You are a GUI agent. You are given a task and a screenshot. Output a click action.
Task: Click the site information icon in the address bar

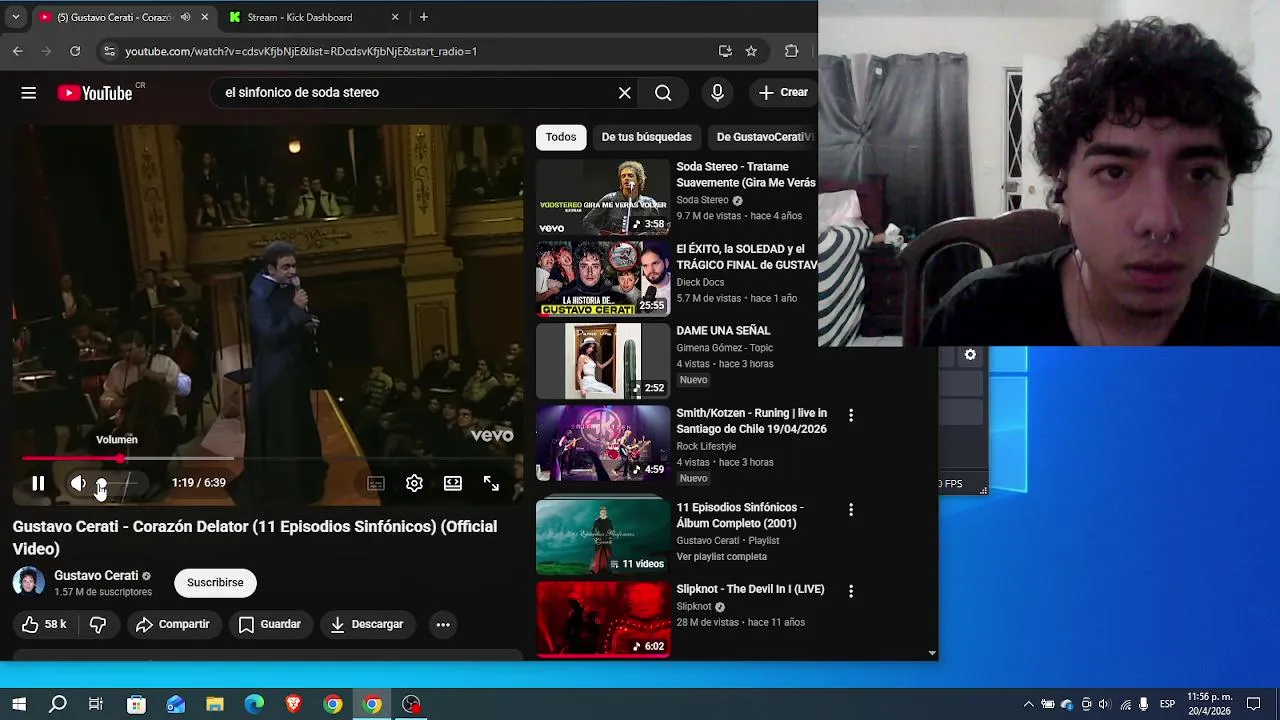(109, 51)
